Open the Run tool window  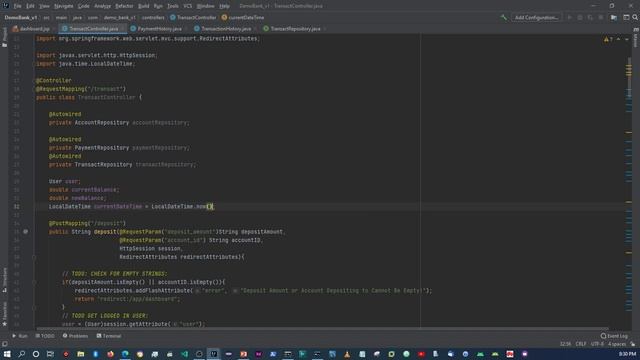(x=20, y=336)
